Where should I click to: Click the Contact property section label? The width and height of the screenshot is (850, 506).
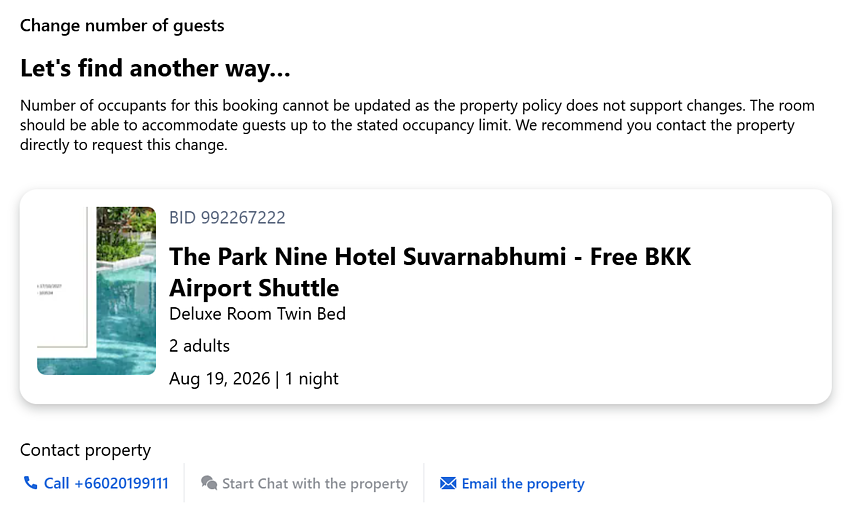[x=86, y=450]
